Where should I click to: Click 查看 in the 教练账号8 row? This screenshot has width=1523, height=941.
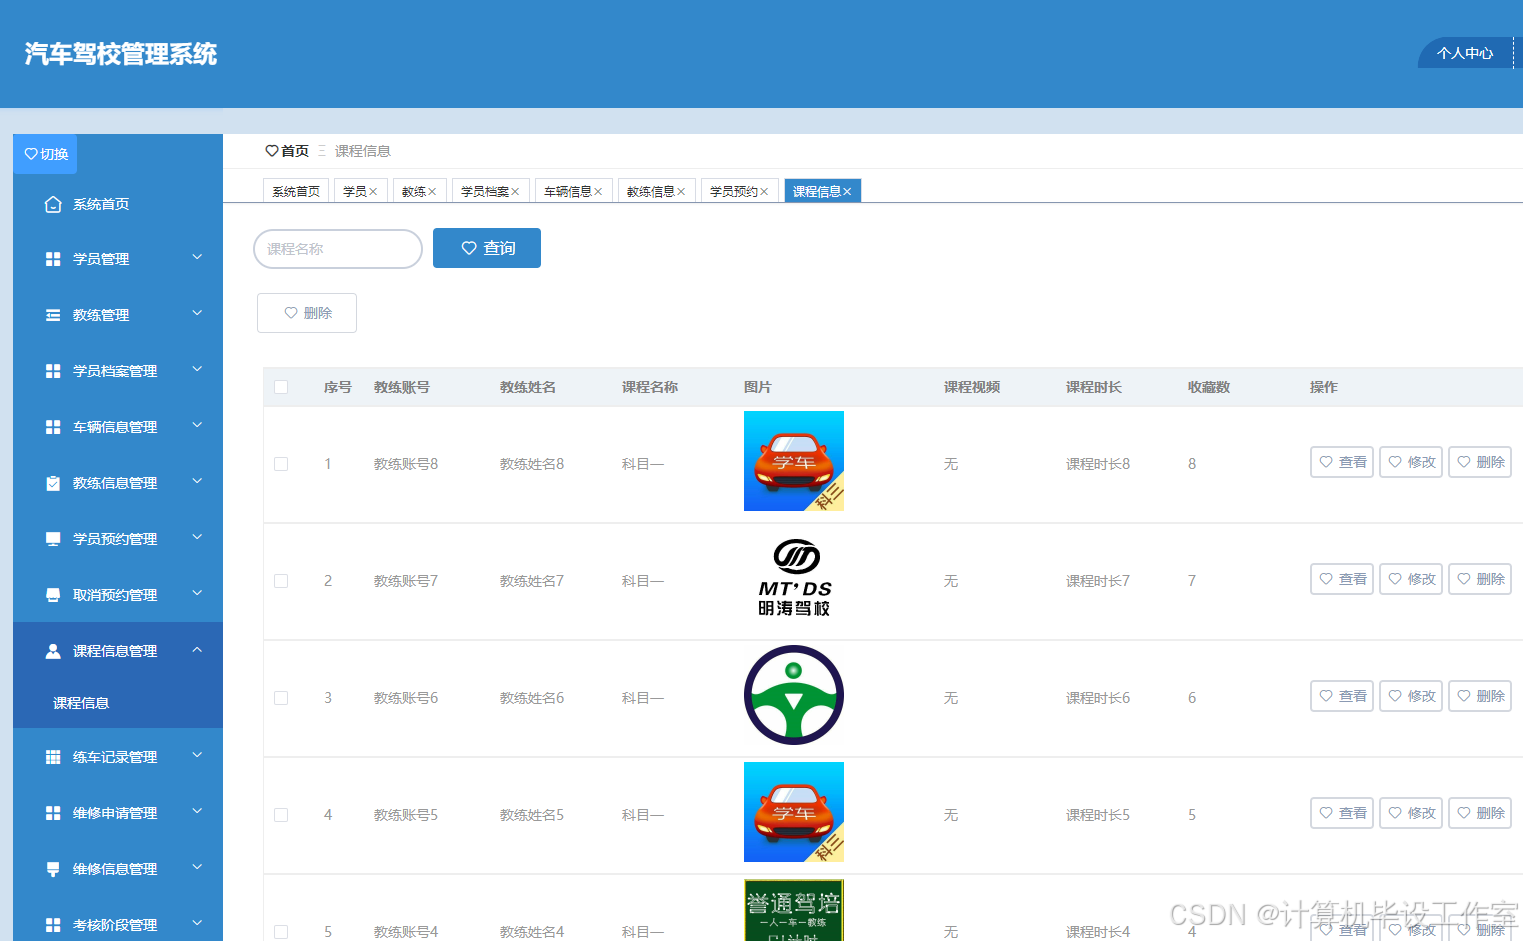coord(1342,462)
